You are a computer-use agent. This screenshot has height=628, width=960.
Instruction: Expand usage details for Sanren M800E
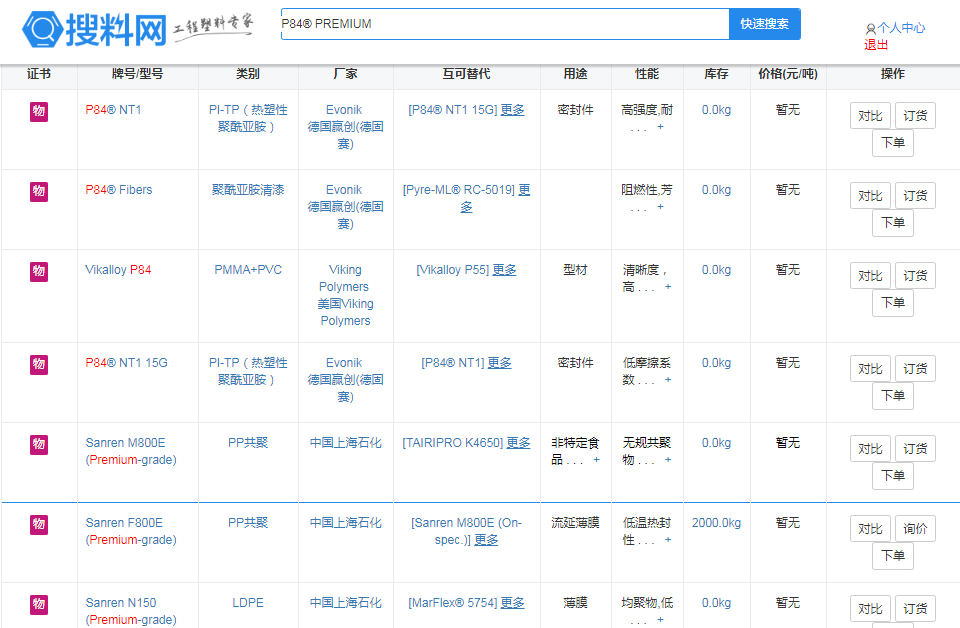click(x=596, y=460)
